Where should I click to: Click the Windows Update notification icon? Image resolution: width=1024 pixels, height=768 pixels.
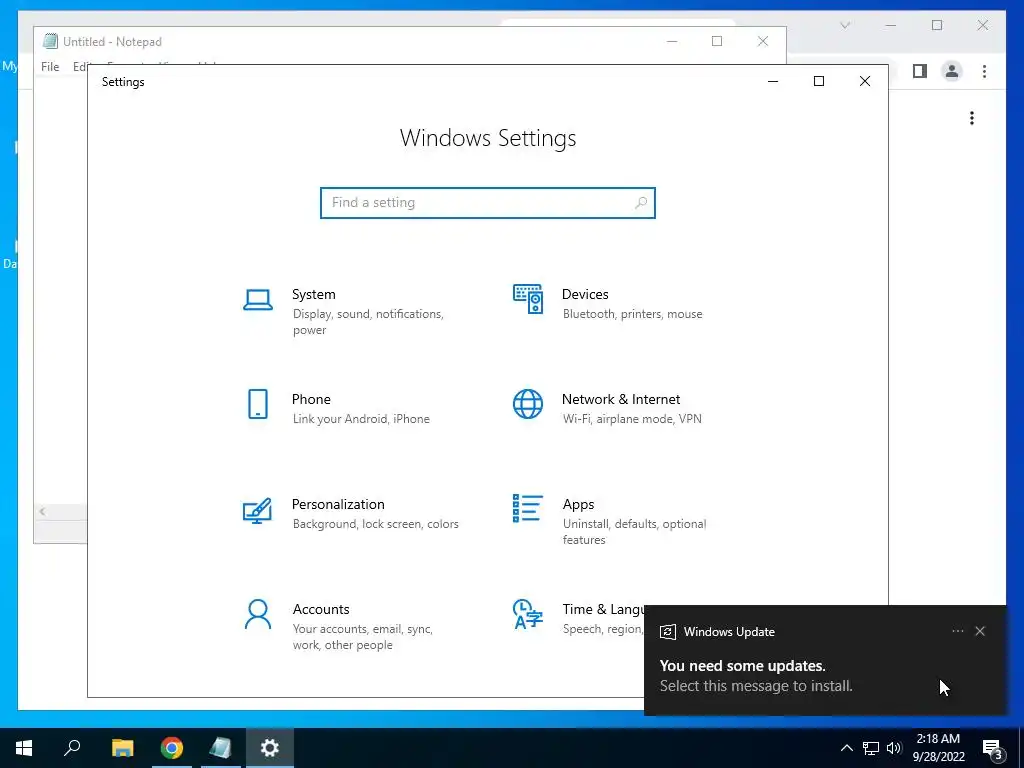click(x=667, y=632)
